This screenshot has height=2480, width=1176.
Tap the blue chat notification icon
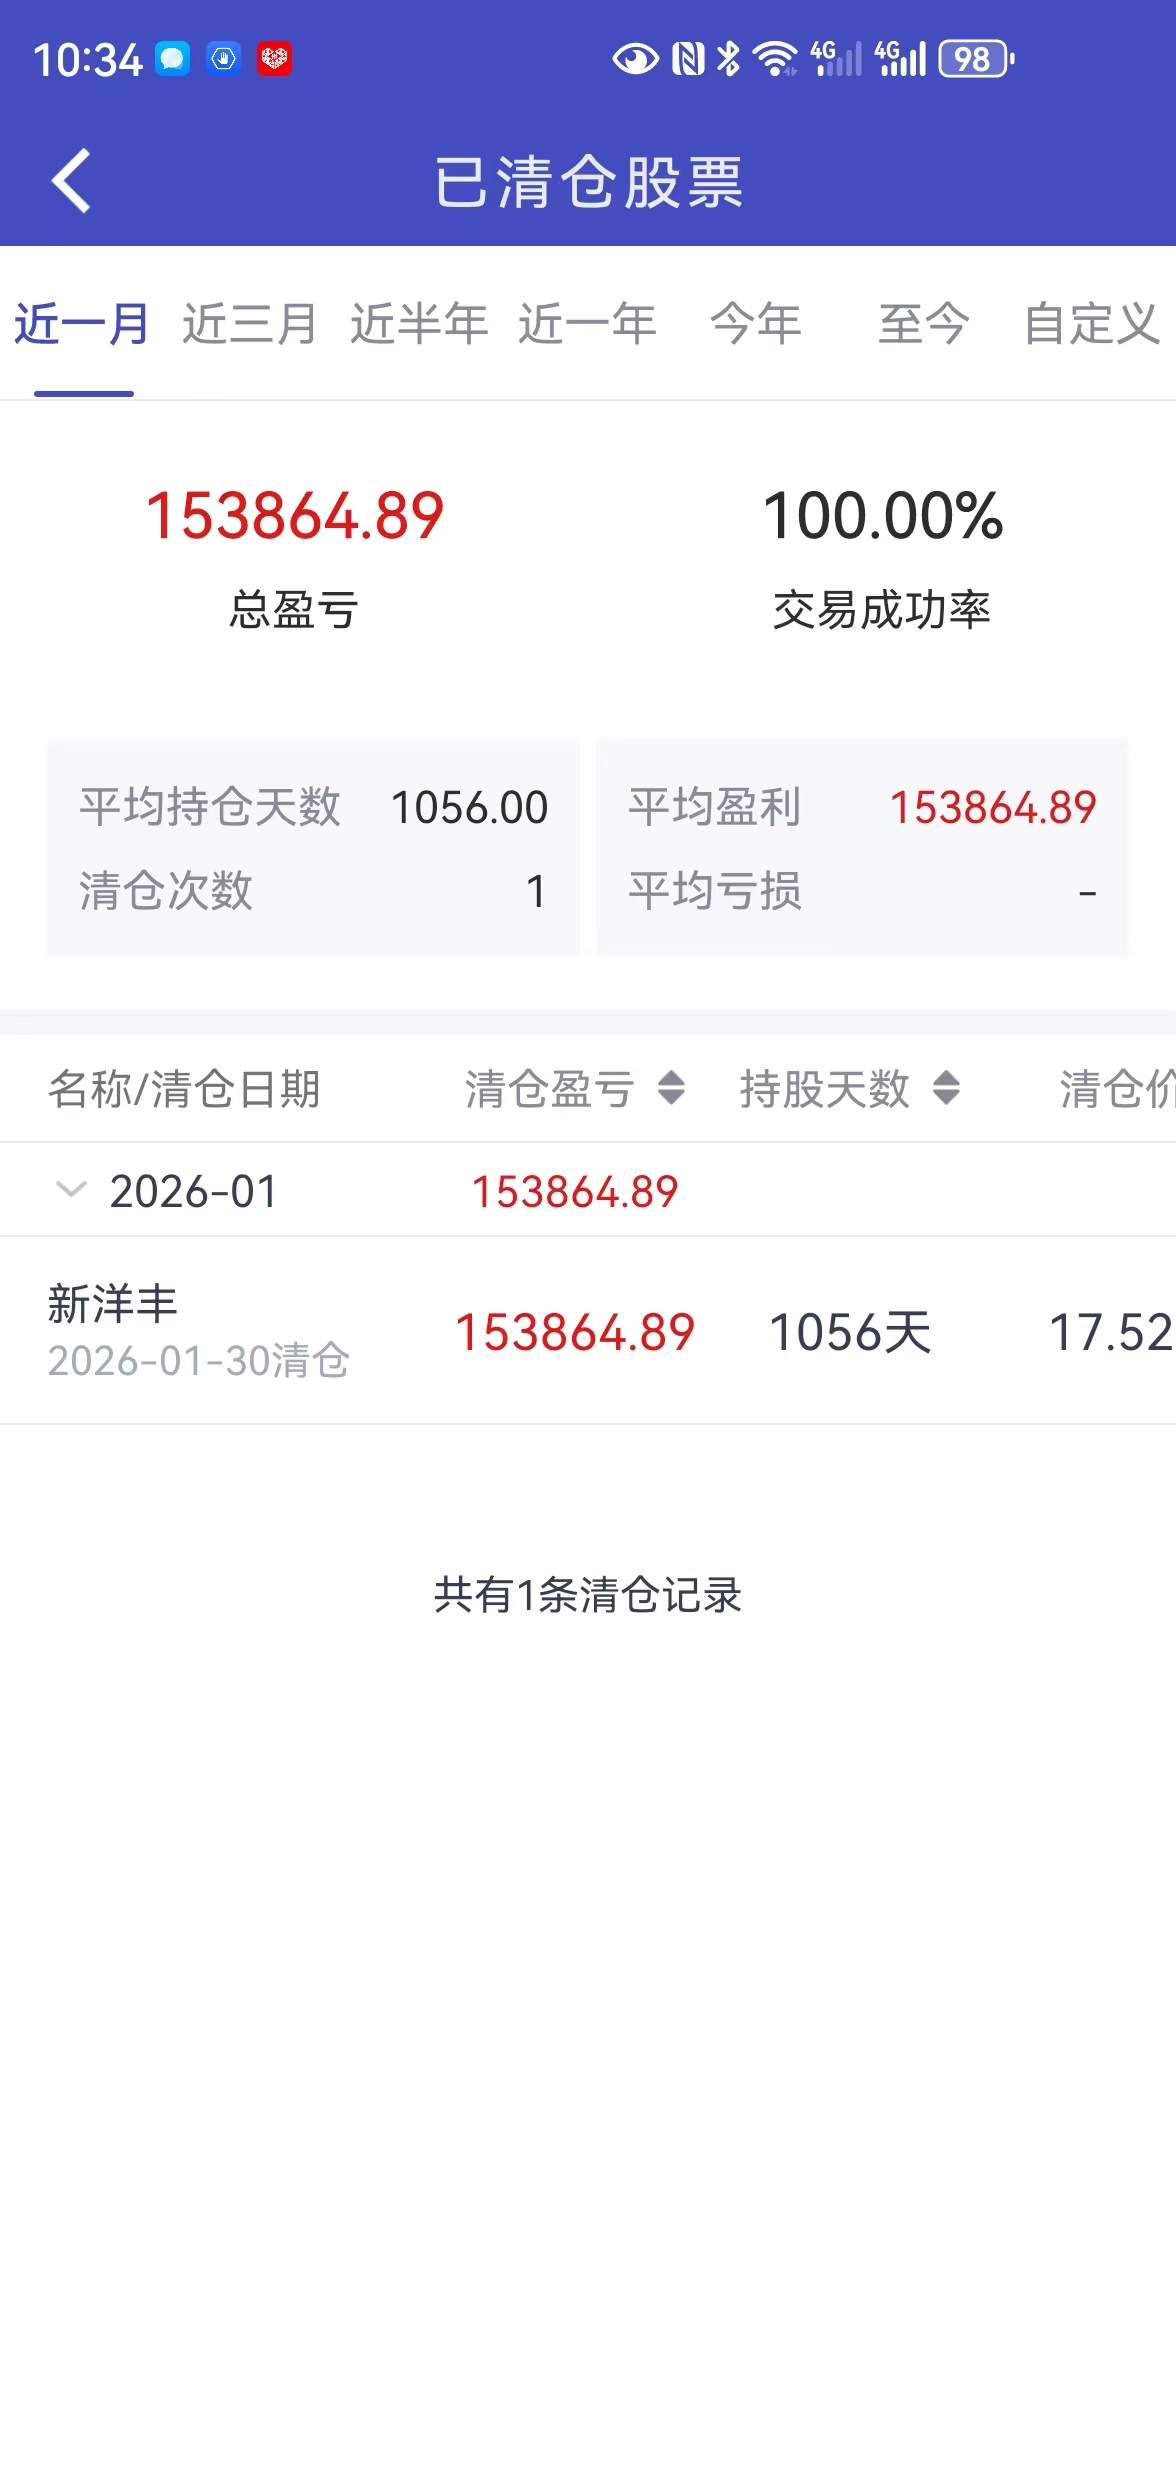point(172,59)
